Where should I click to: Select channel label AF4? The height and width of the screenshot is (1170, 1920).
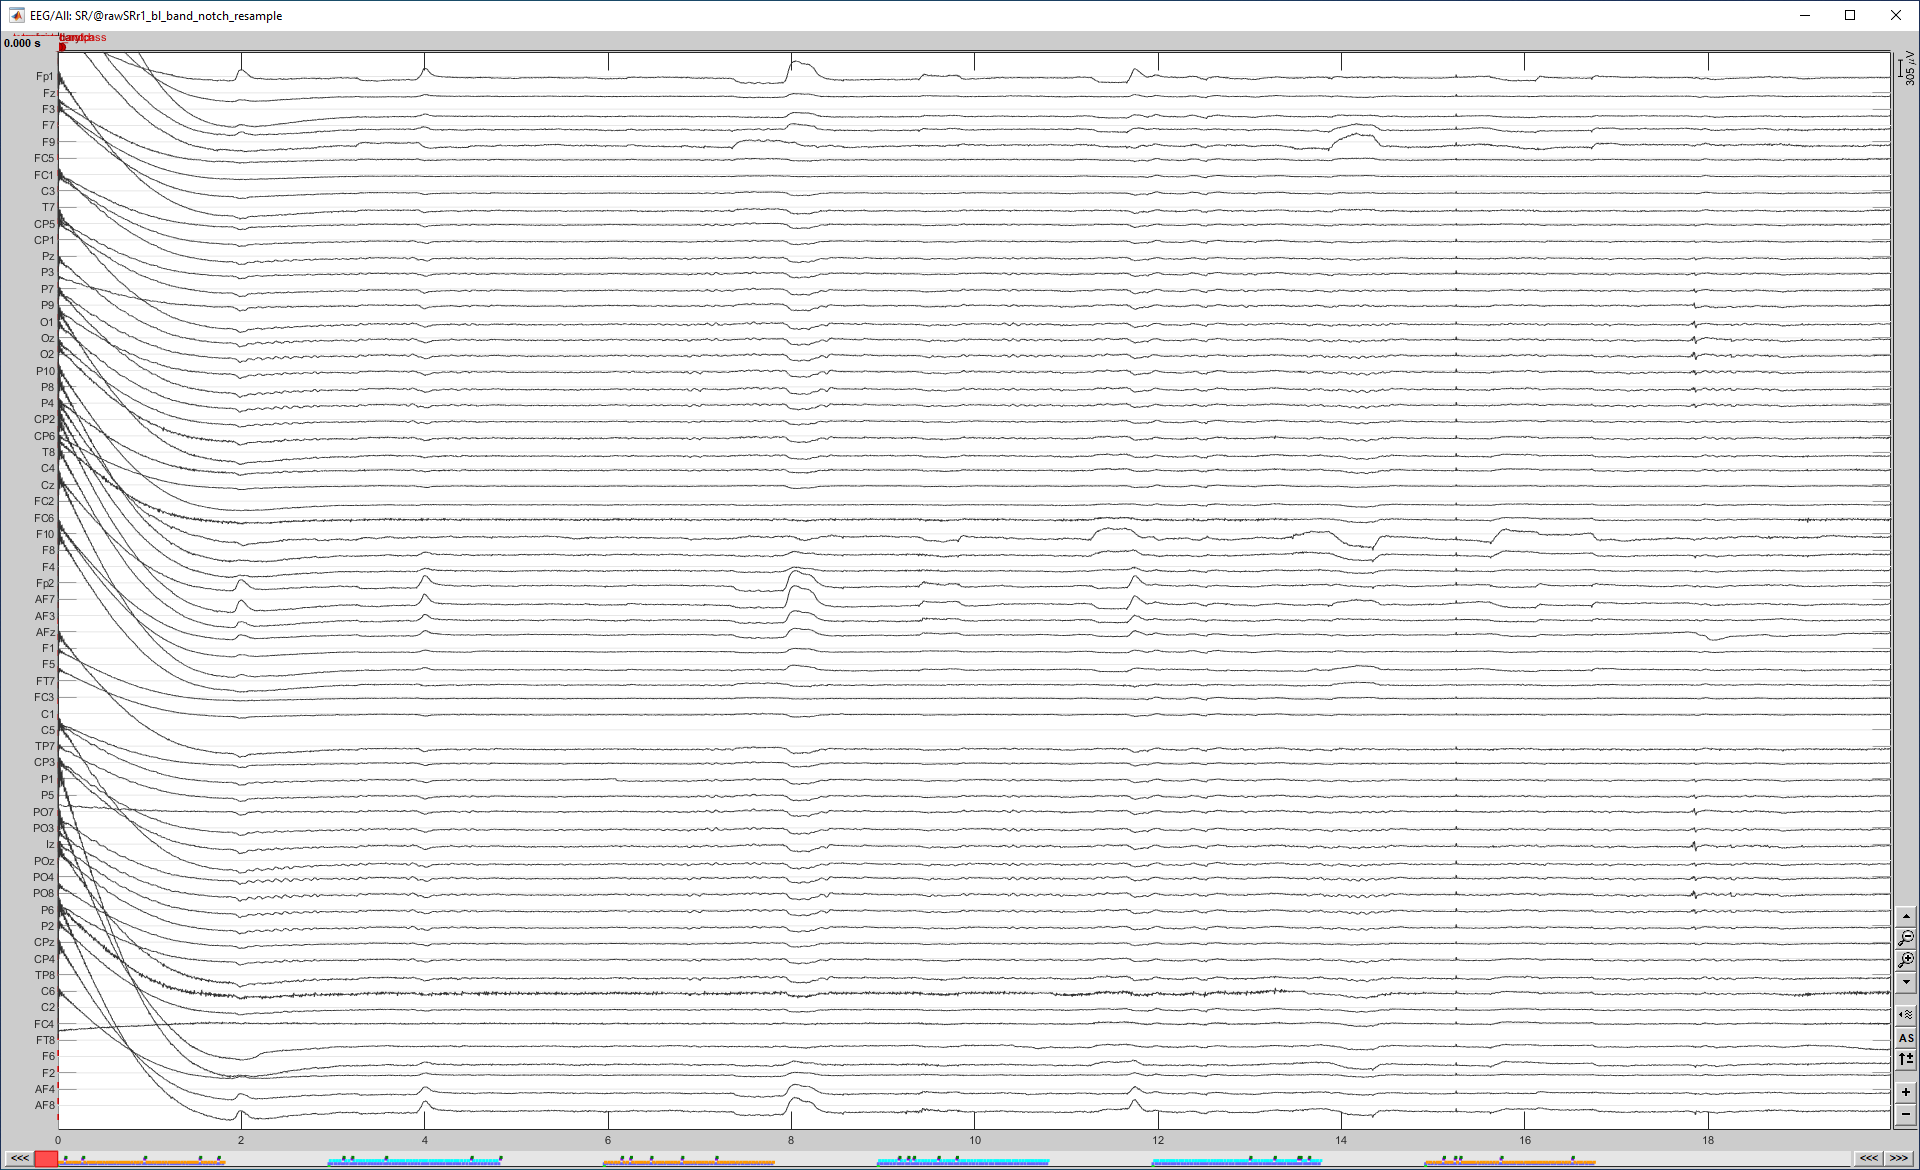45,1089
